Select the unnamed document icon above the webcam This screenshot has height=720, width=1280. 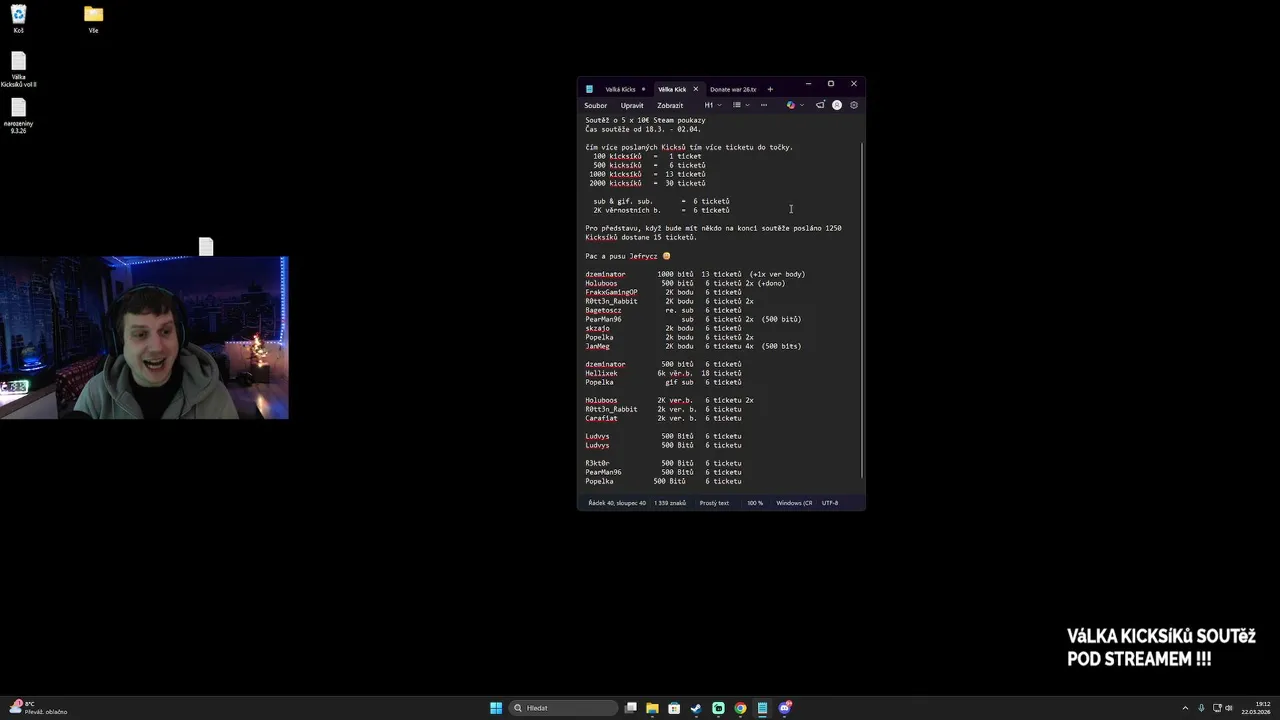(206, 246)
